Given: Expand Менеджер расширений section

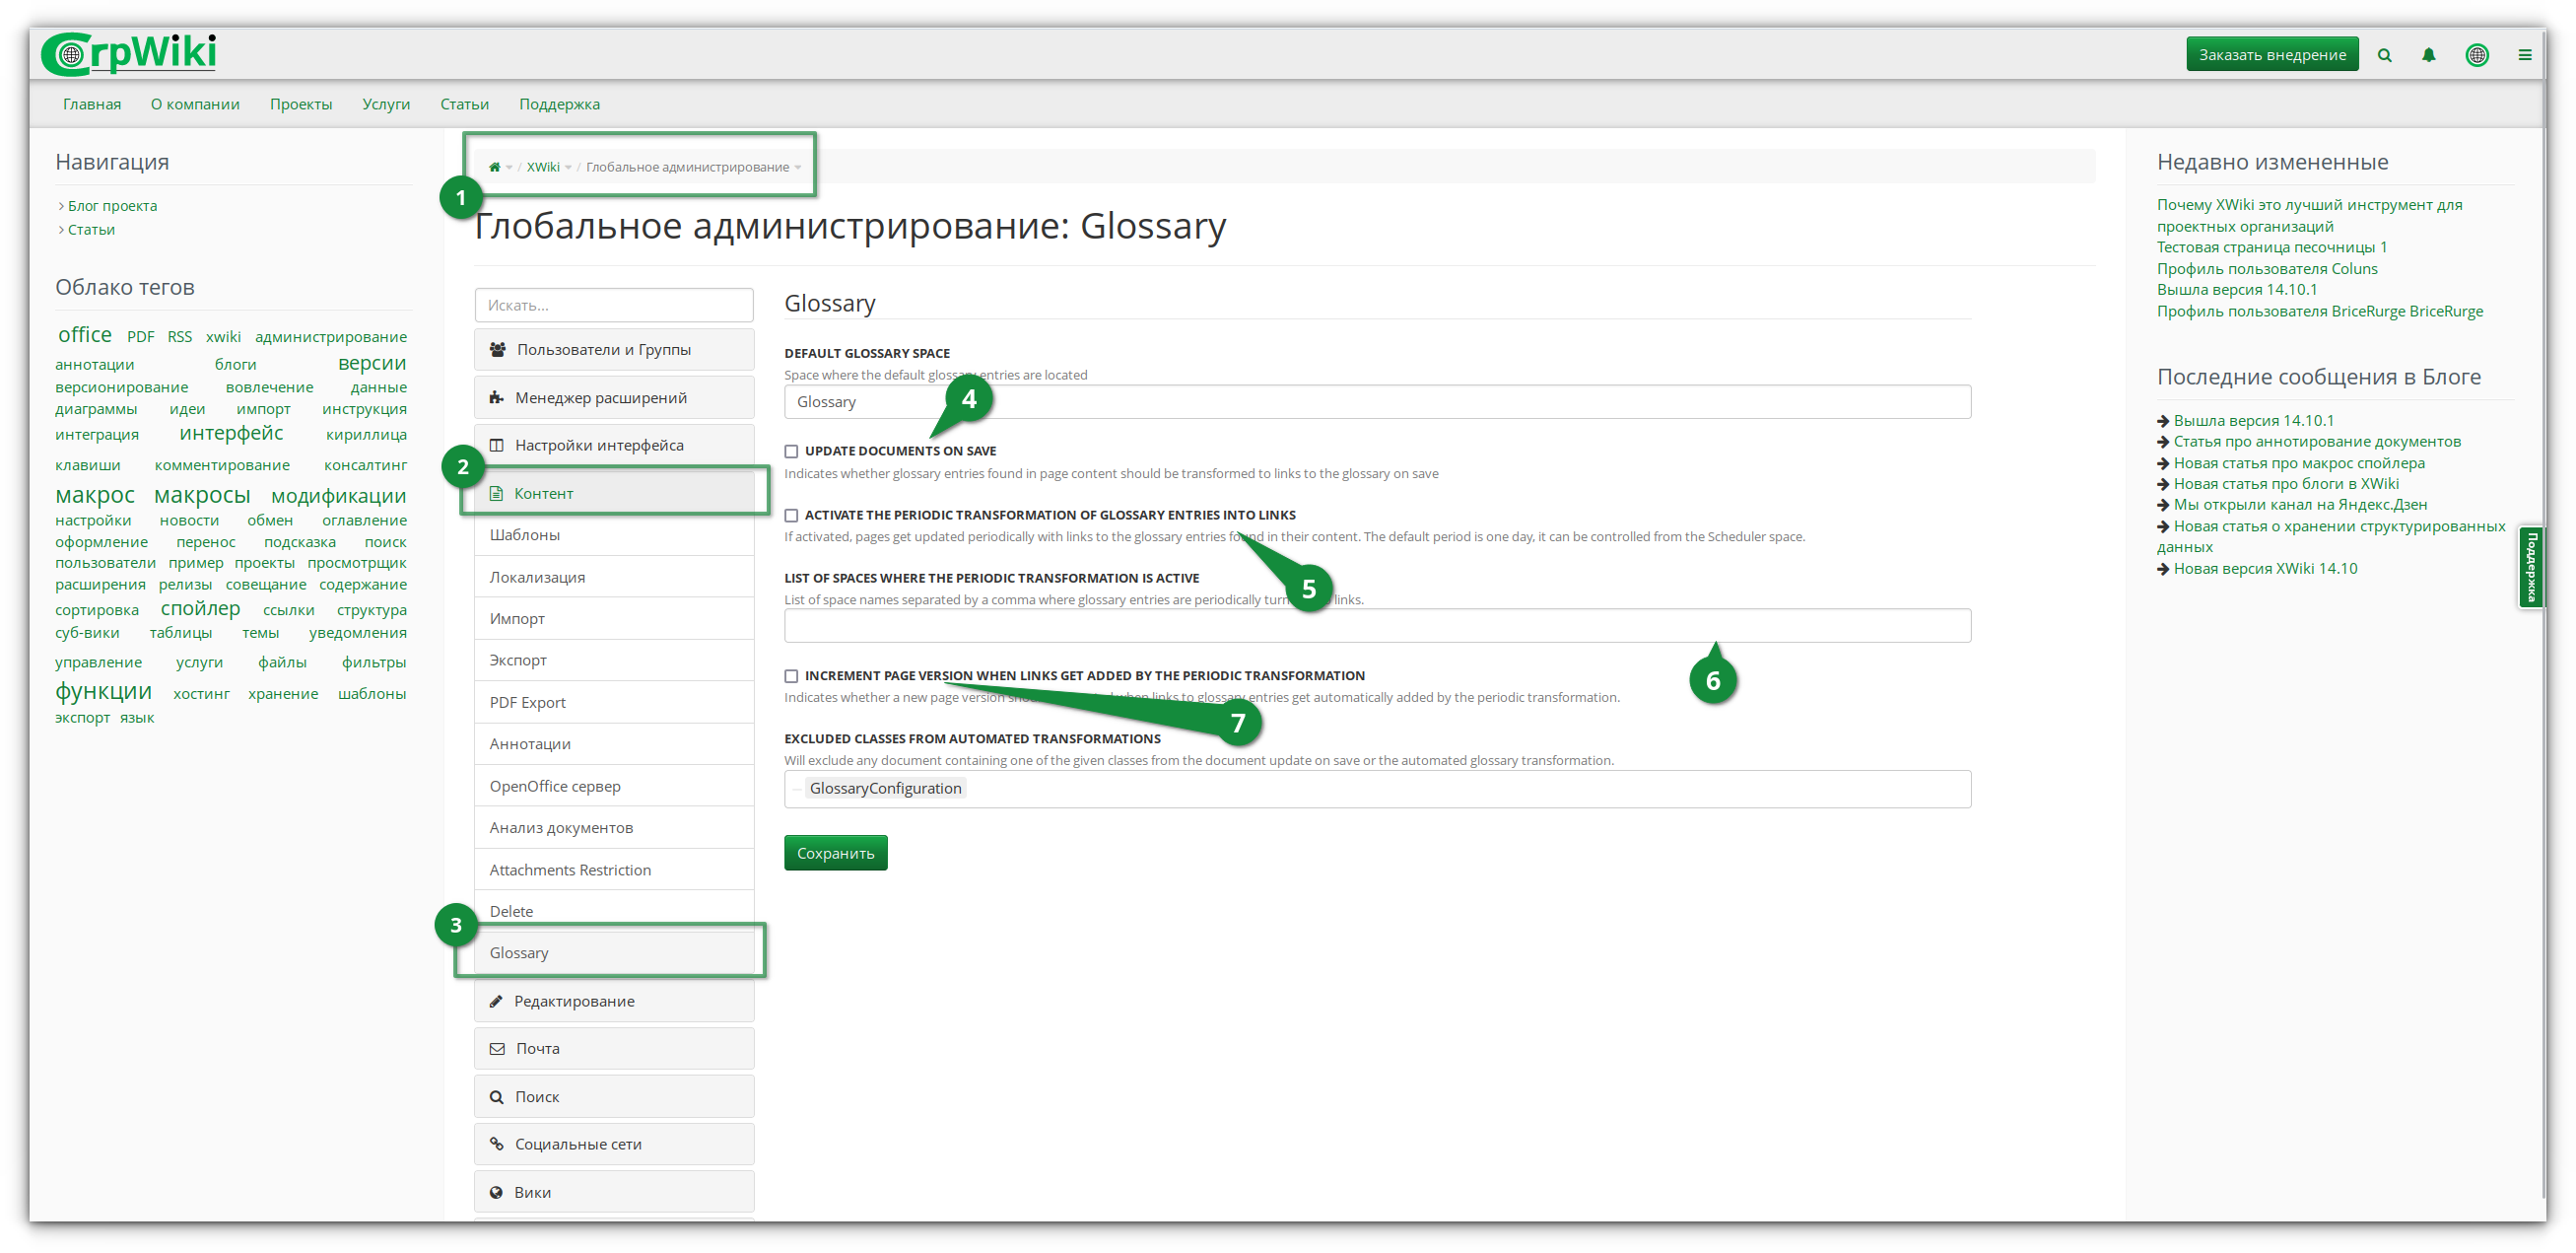Looking at the screenshot, I should 614,398.
